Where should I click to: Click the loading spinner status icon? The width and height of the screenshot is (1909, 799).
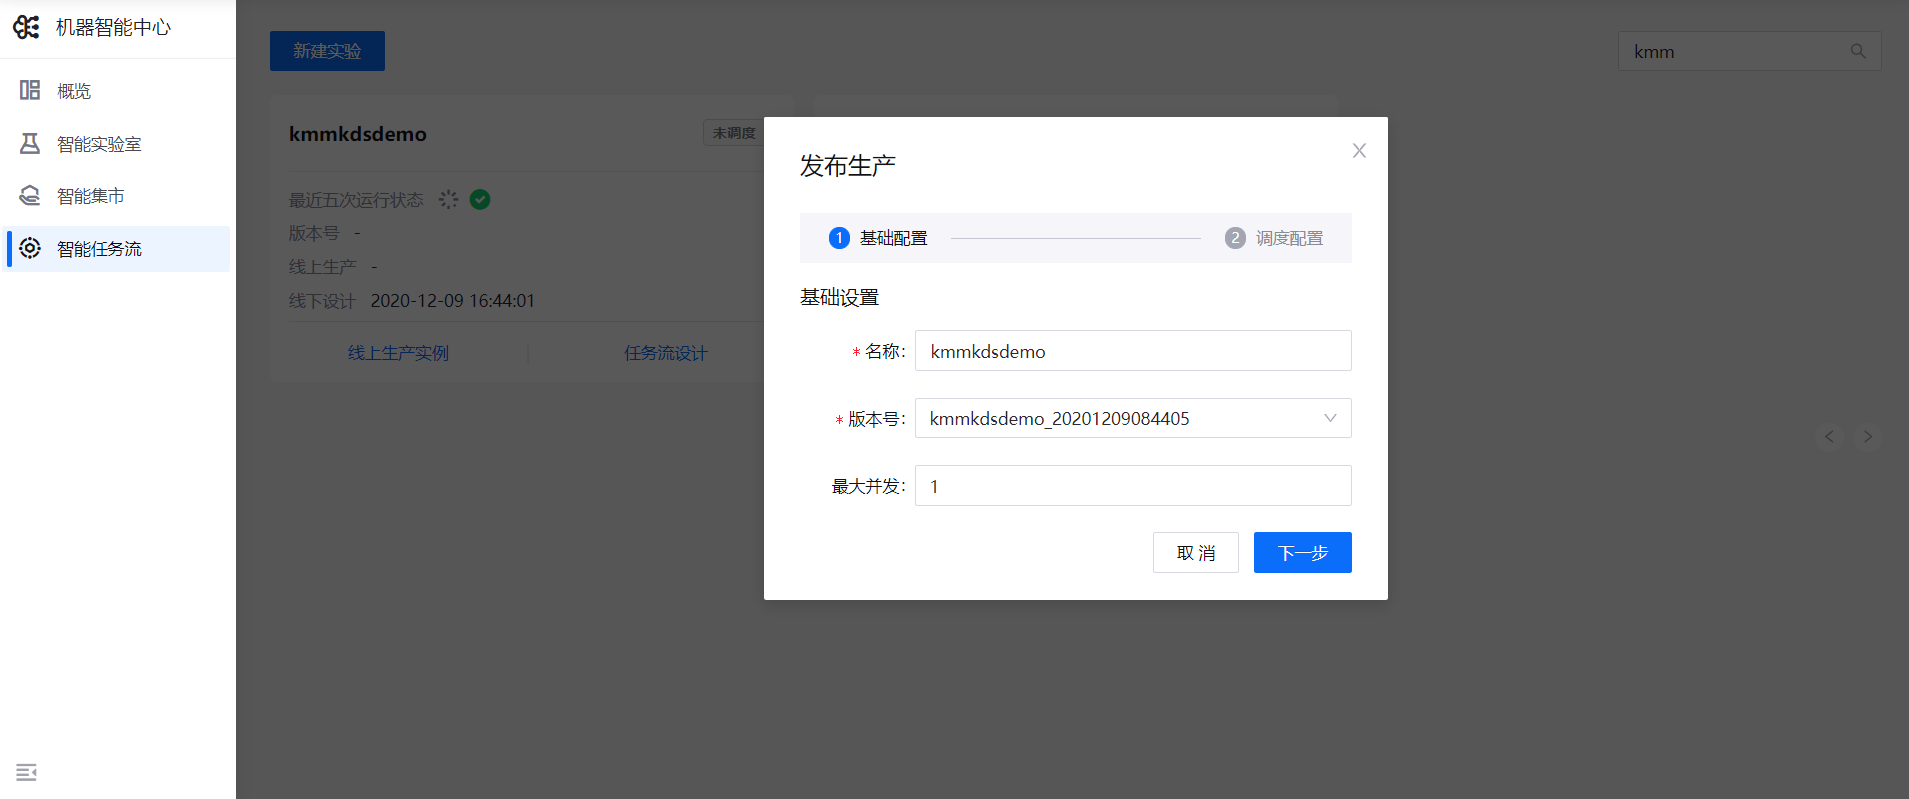click(x=449, y=199)
